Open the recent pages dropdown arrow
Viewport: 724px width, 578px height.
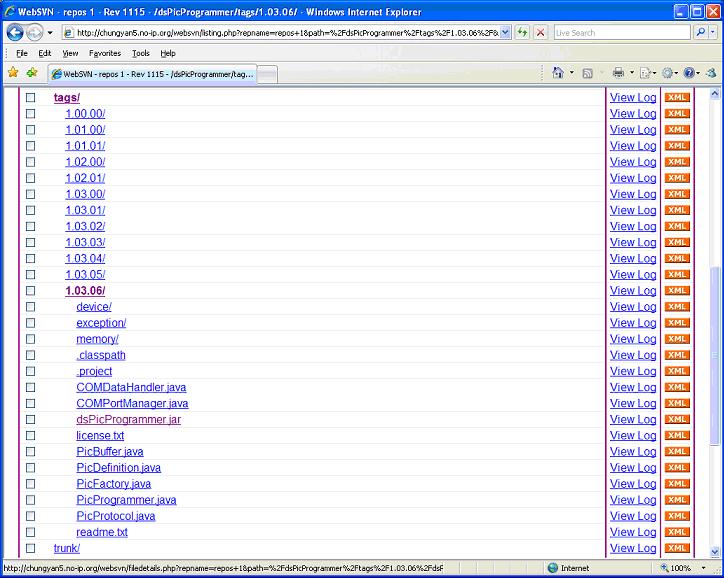[x=50, y=33]
